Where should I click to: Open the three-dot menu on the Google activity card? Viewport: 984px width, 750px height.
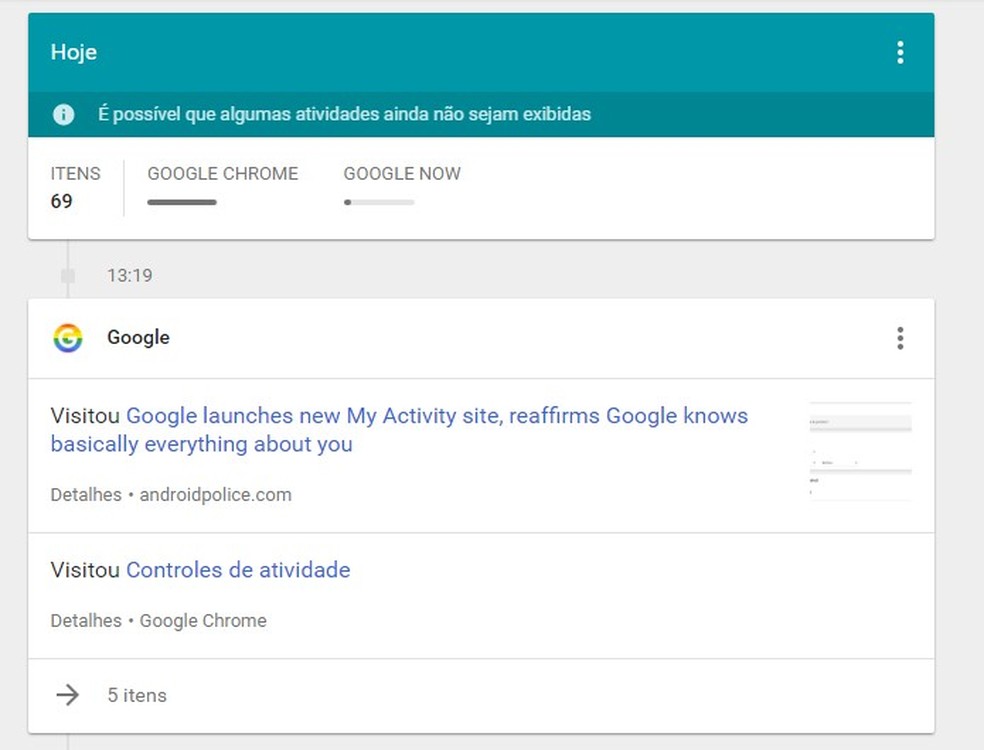[x=899, y=338]
